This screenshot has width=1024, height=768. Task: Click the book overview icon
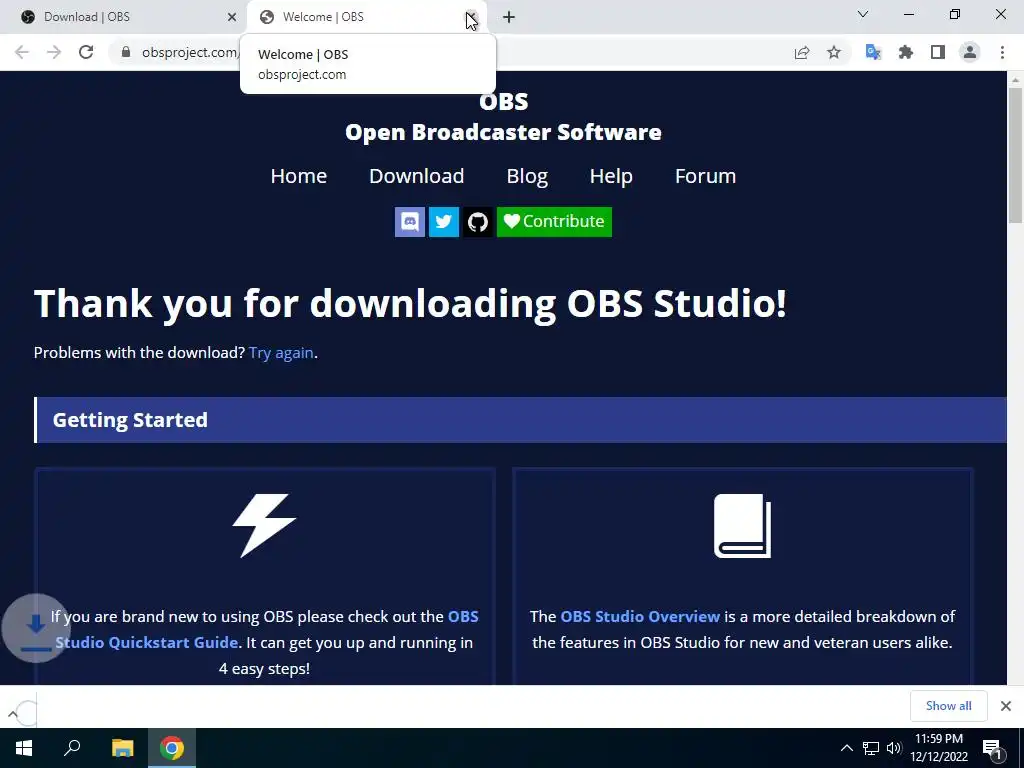pyautogui.click(x=743, y=526)
